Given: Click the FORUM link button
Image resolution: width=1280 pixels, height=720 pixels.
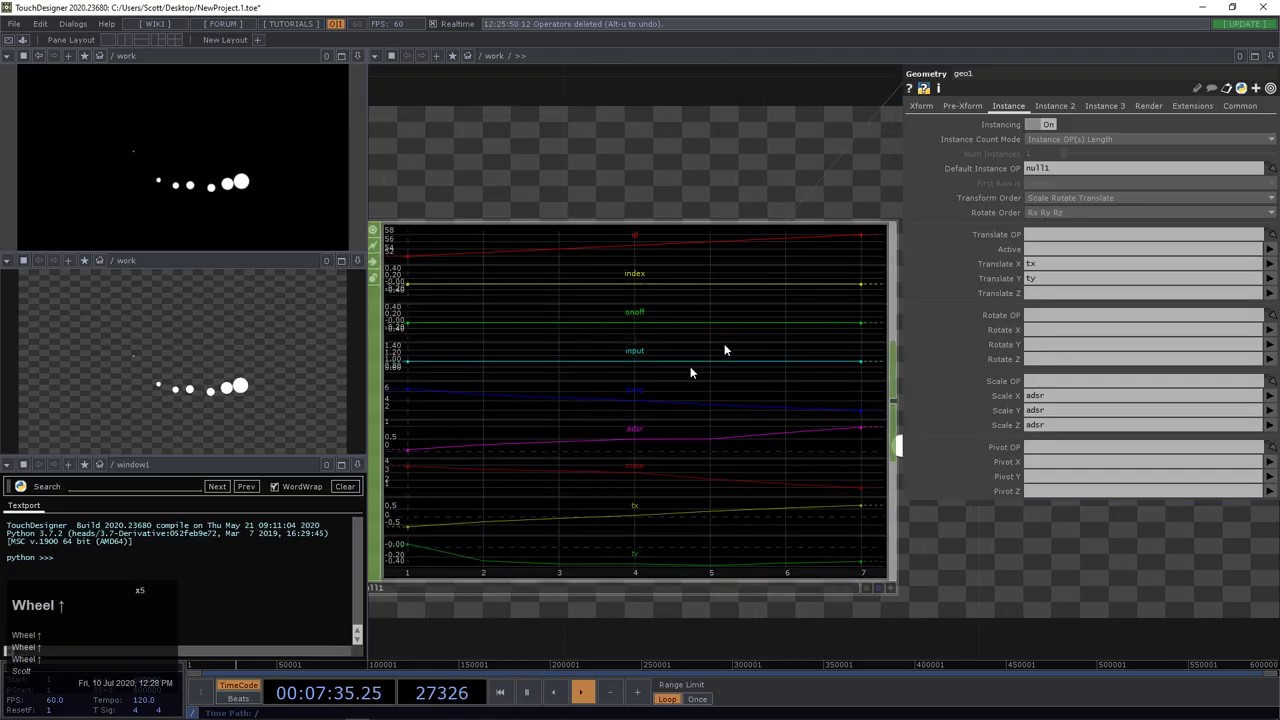Looking at the screenshot, I should coord(223,24).
